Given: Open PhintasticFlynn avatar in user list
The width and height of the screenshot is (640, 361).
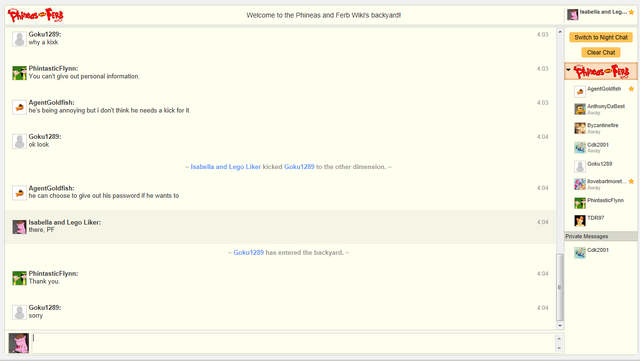Looking at the screenshot, I should tap(580, 203).
